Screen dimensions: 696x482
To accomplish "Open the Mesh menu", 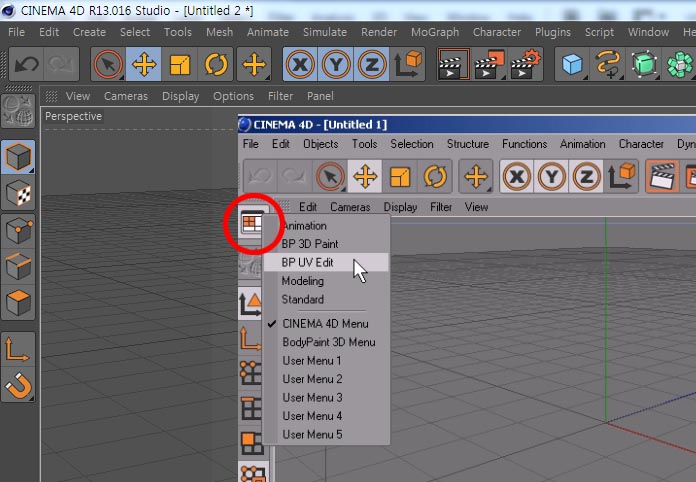I will 219,32.
